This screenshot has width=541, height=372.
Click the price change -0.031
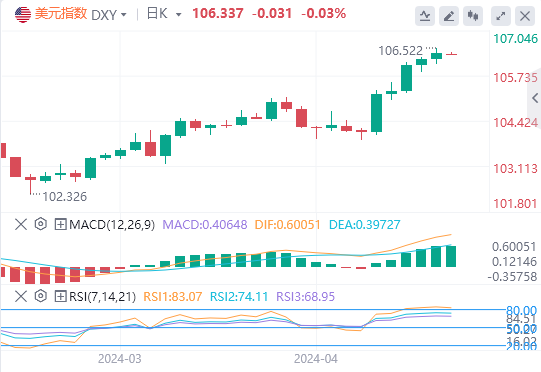click(x=272, y=14)
